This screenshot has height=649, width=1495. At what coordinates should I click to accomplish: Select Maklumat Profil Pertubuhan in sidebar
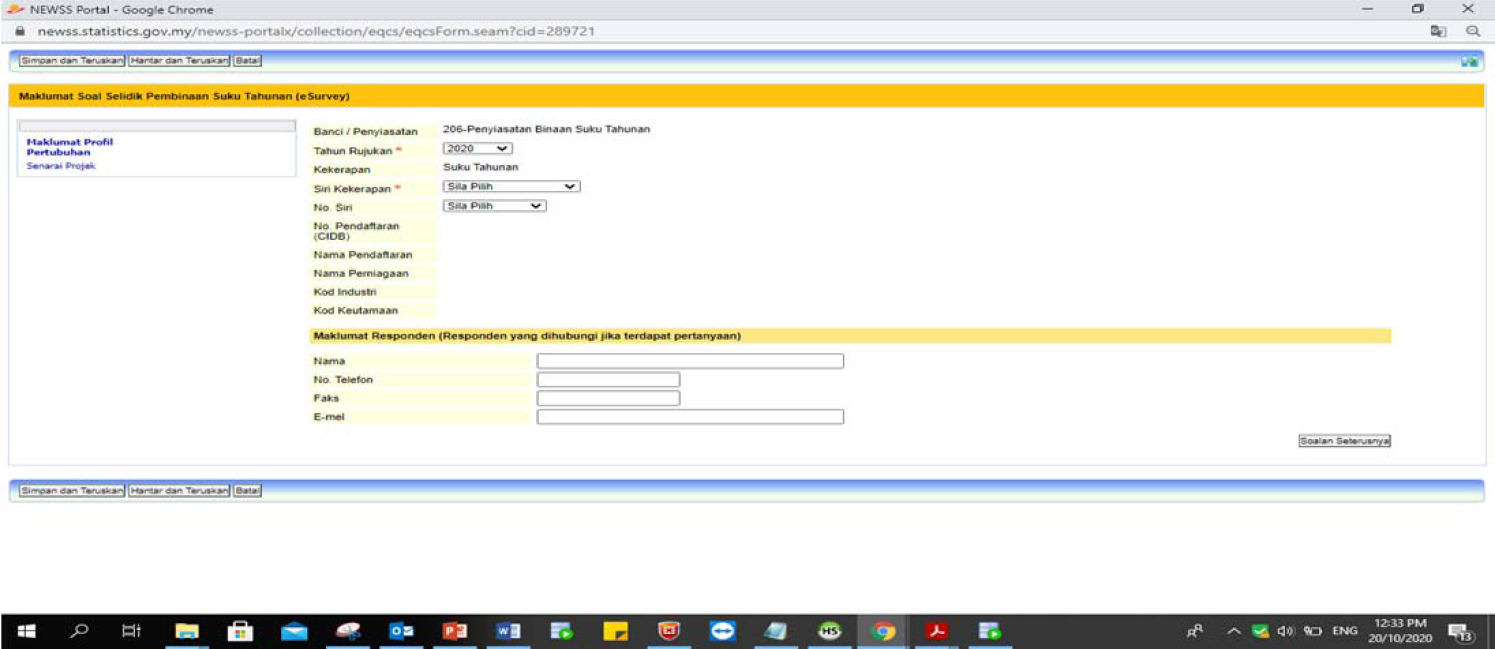(x=69, y=147)
